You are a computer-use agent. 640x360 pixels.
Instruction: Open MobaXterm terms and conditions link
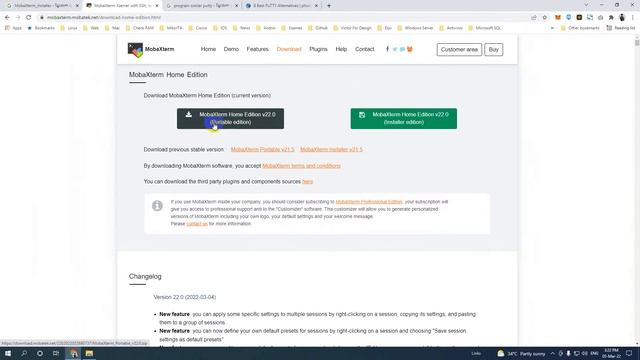[x=301, y=166]
